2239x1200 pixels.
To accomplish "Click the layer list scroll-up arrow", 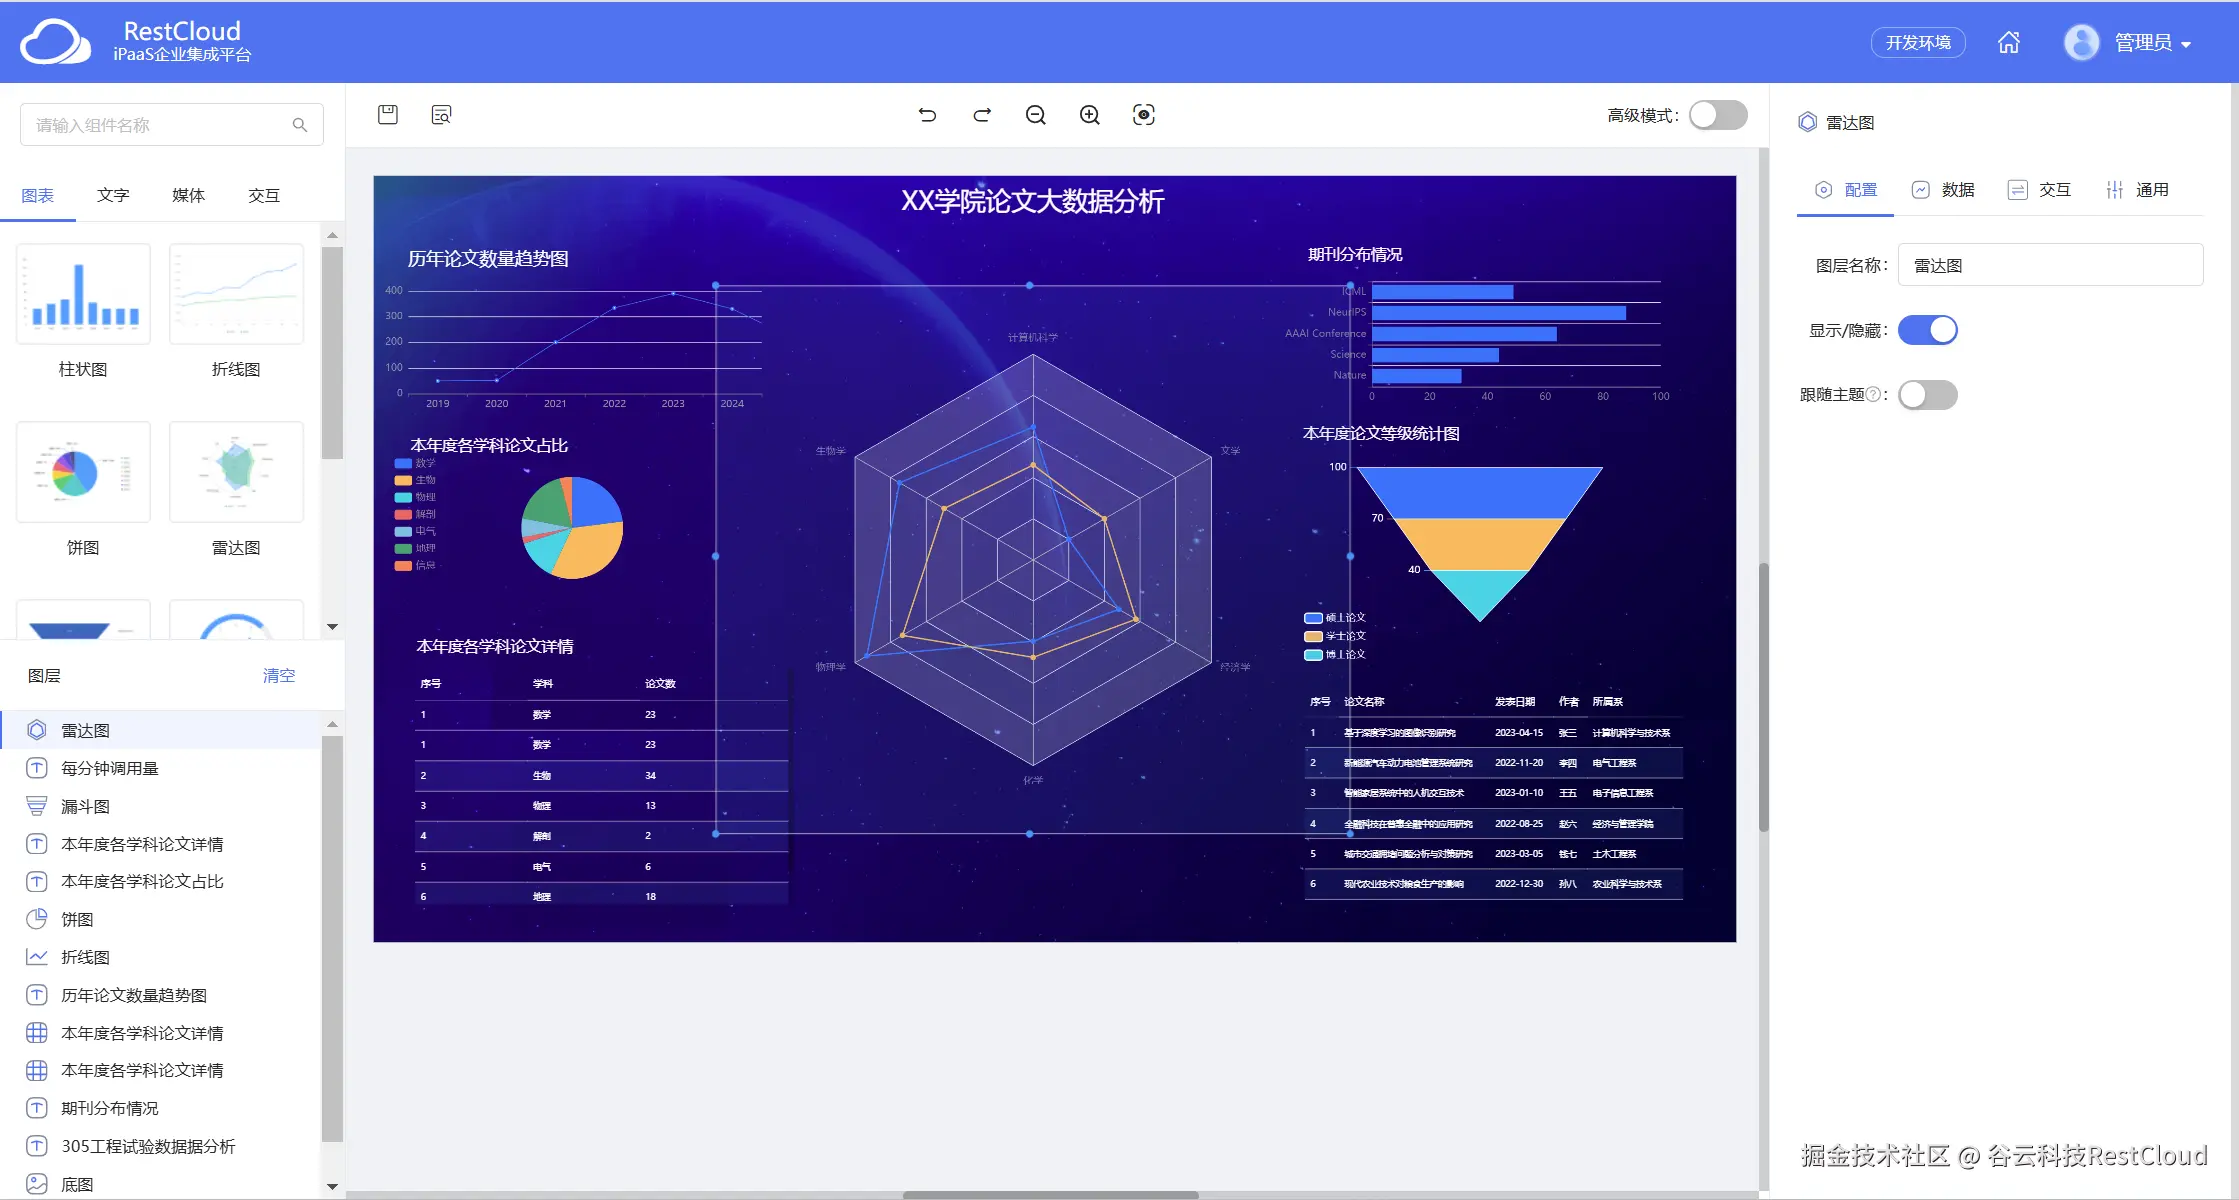I will pyautogui.click(x=332, y=724).
